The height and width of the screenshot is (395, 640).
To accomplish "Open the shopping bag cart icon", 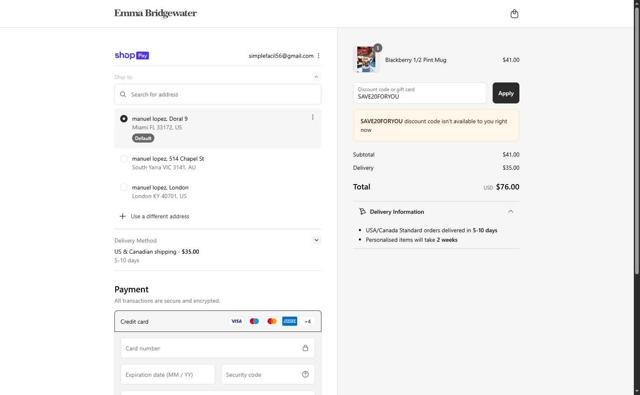I will click(x=514, y=14).
